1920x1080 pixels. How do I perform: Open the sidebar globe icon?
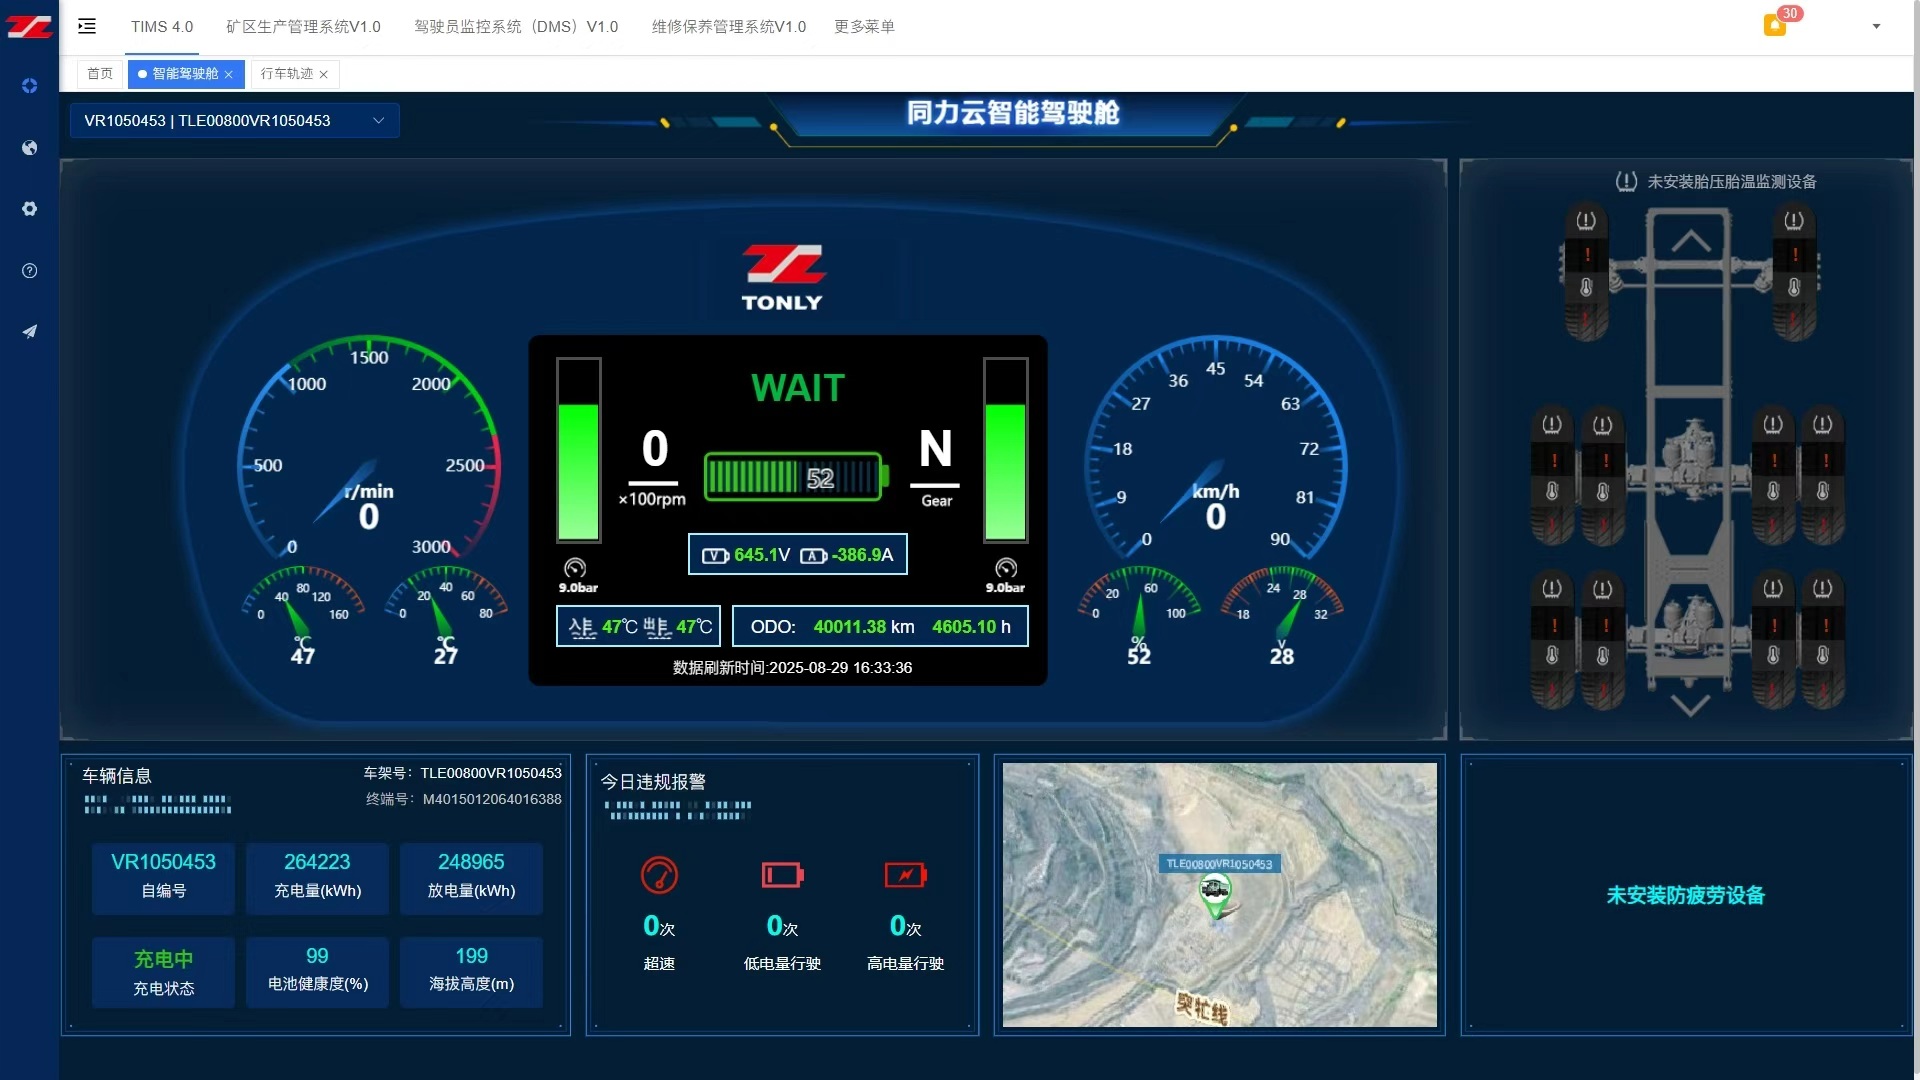tap(29, 148)
